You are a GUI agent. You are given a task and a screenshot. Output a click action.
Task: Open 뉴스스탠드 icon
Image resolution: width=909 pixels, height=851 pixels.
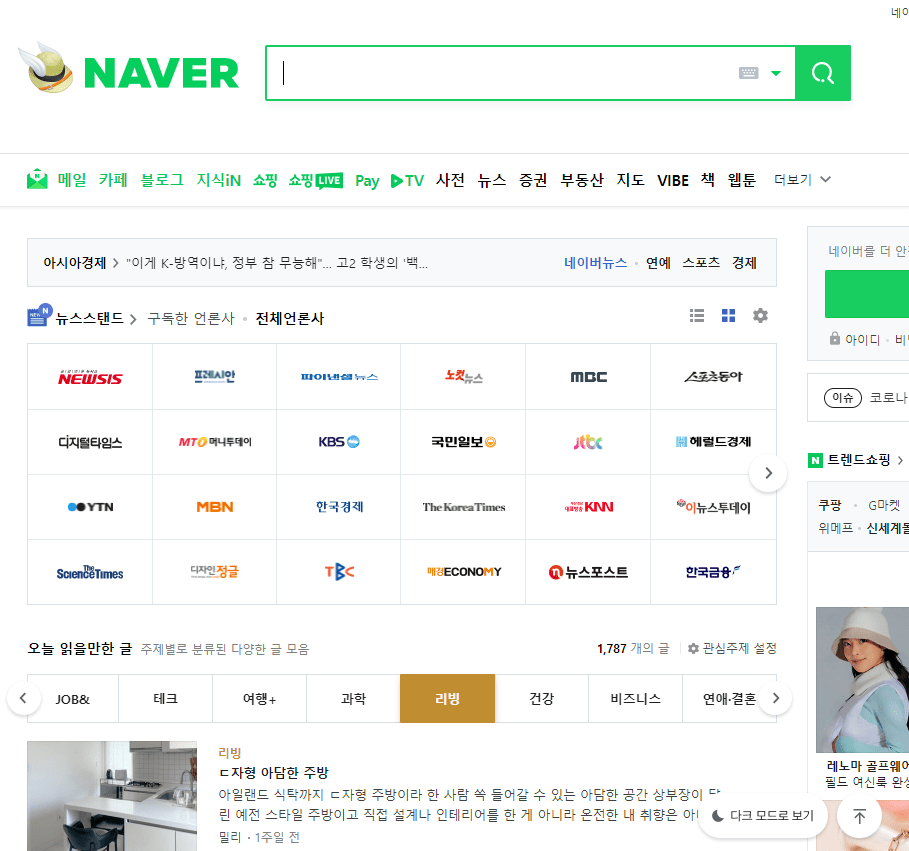coord(39,315)
